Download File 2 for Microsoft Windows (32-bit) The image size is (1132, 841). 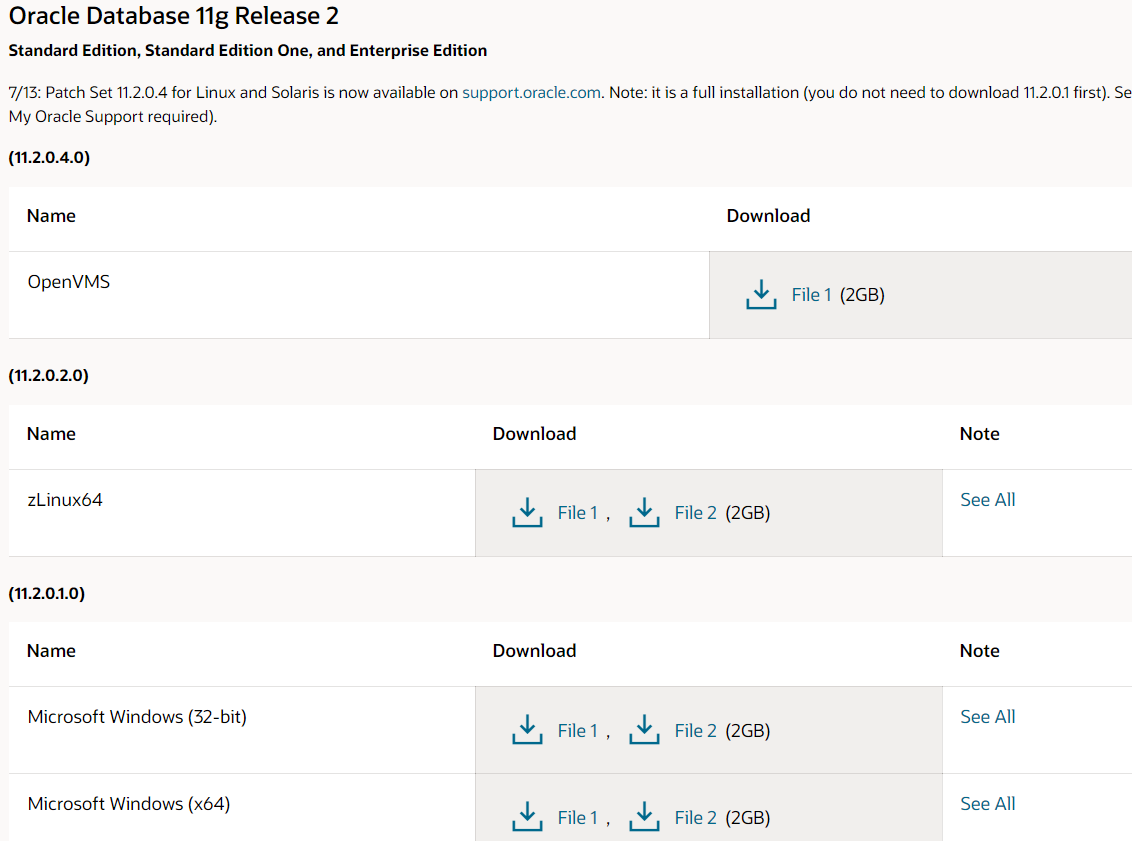pos(695,731)
